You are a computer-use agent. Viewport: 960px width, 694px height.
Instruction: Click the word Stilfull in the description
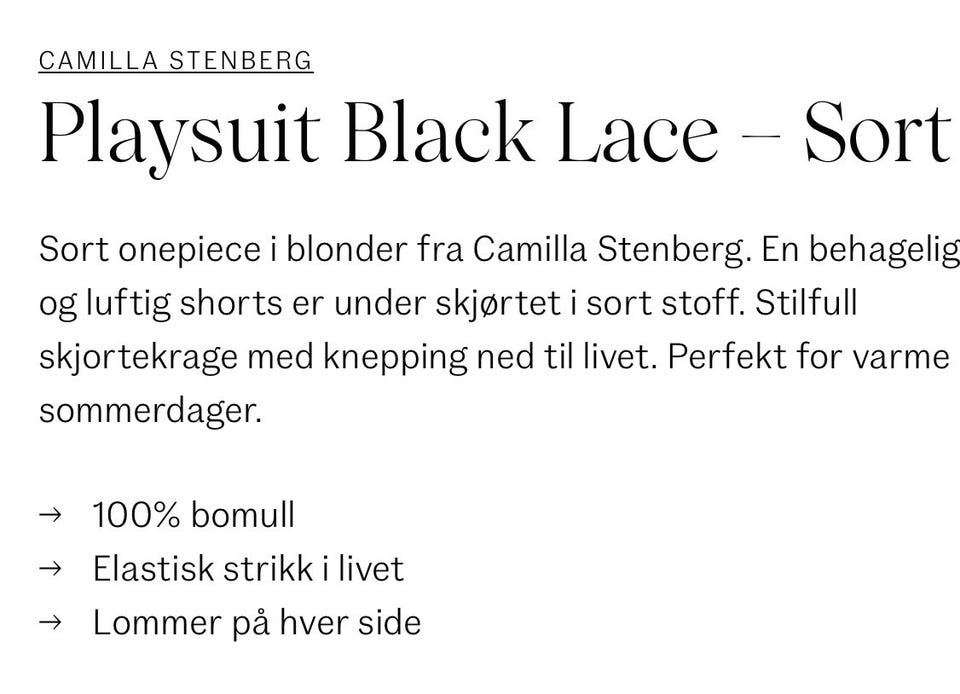(806, 302)
